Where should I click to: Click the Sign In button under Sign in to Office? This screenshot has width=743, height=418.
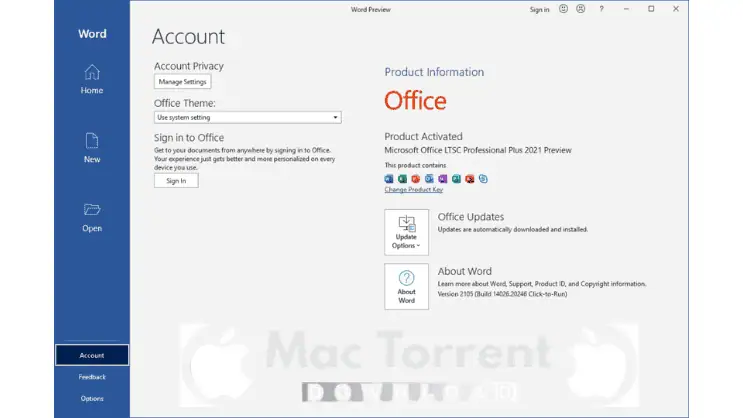pos(176,181)
